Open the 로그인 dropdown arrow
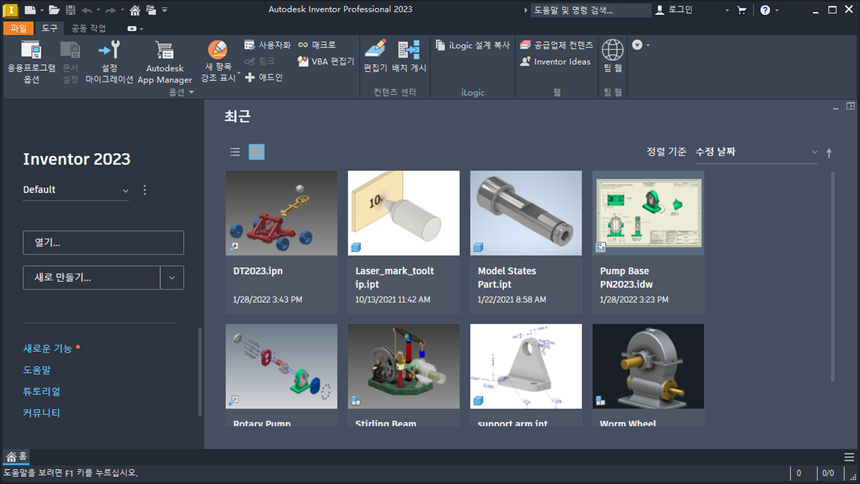 coord(727,10)
